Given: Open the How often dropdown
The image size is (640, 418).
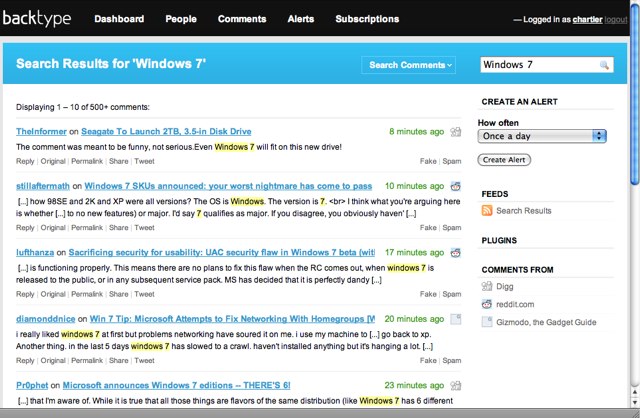Looking at the screenshot, I should pyautogui.click(x=542, y=136).
